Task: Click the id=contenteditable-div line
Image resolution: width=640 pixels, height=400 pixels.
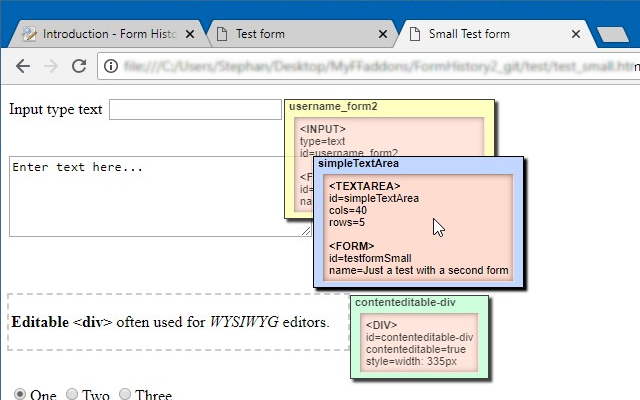Action: [x=420, y=337]
